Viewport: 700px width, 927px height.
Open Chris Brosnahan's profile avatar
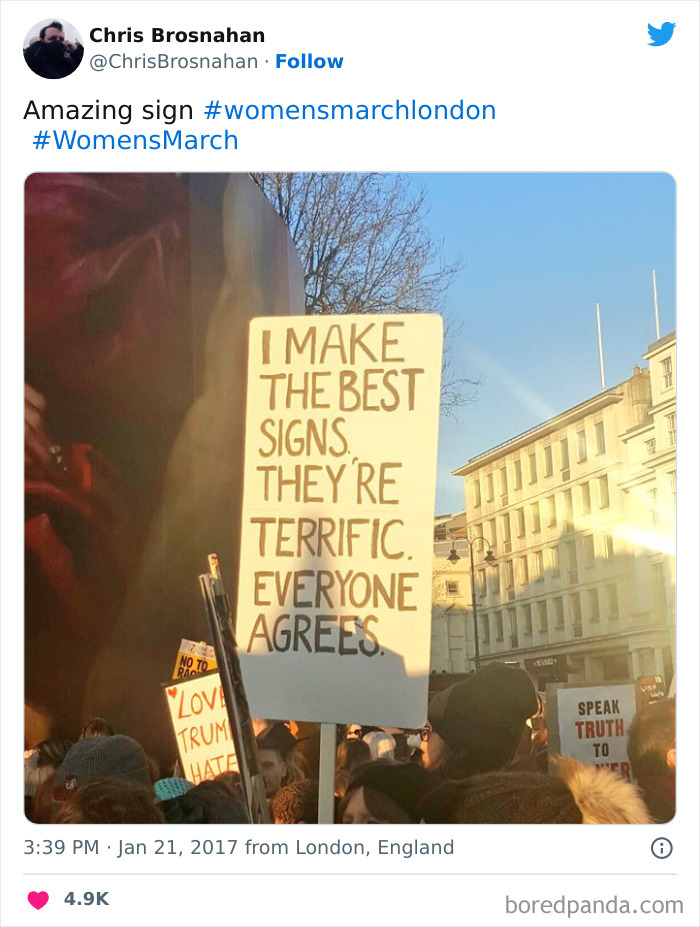pos(53,48)
